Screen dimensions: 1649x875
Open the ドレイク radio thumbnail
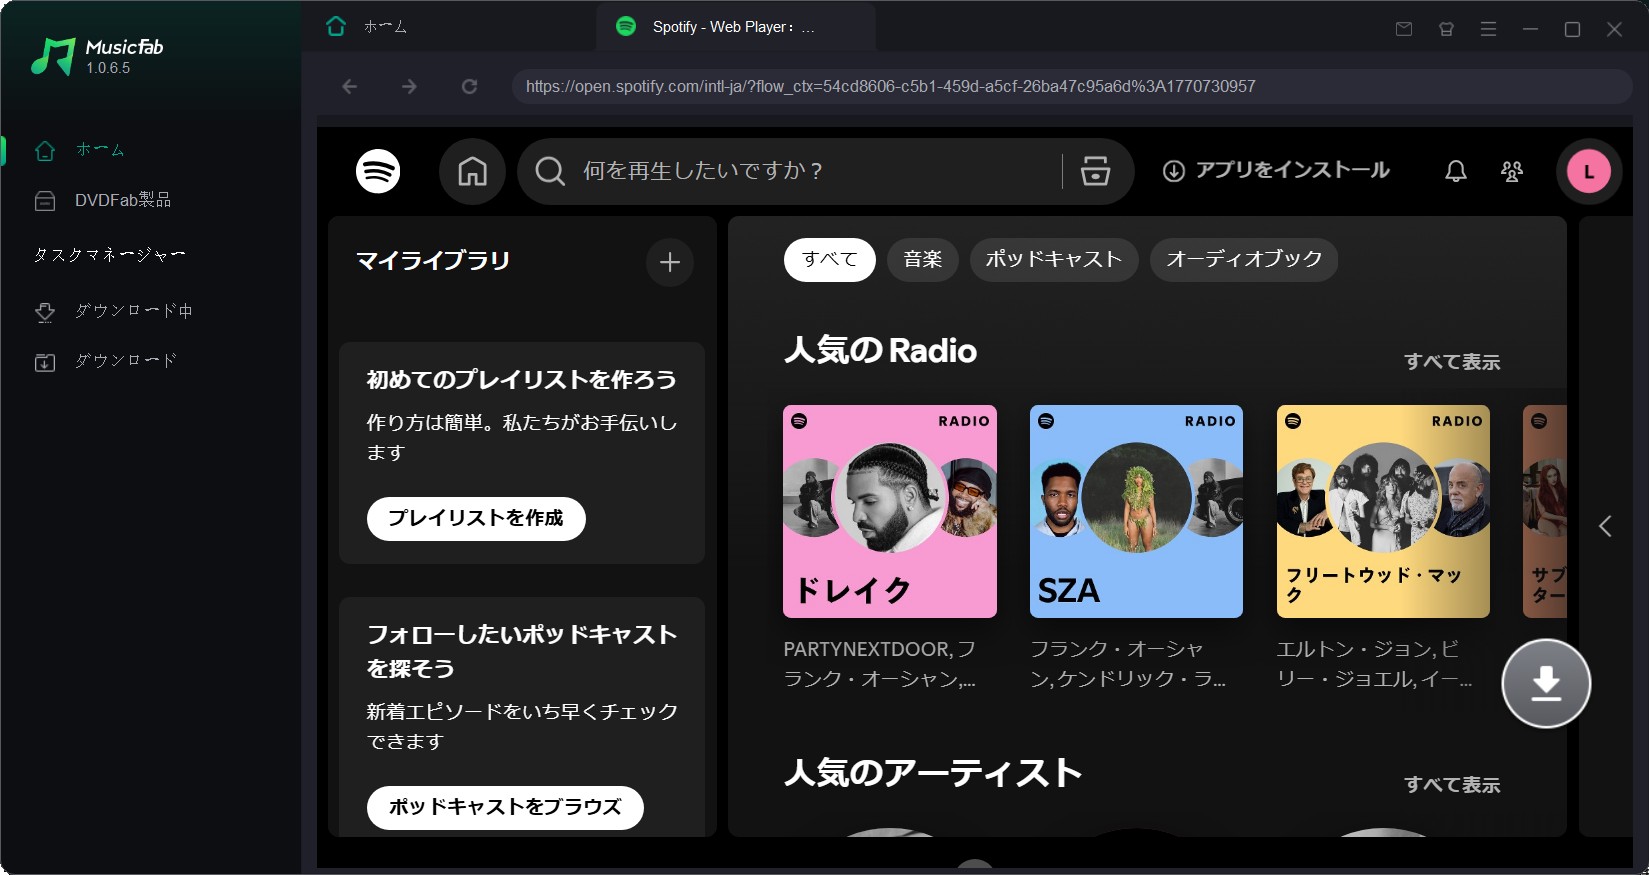point(890,511)
